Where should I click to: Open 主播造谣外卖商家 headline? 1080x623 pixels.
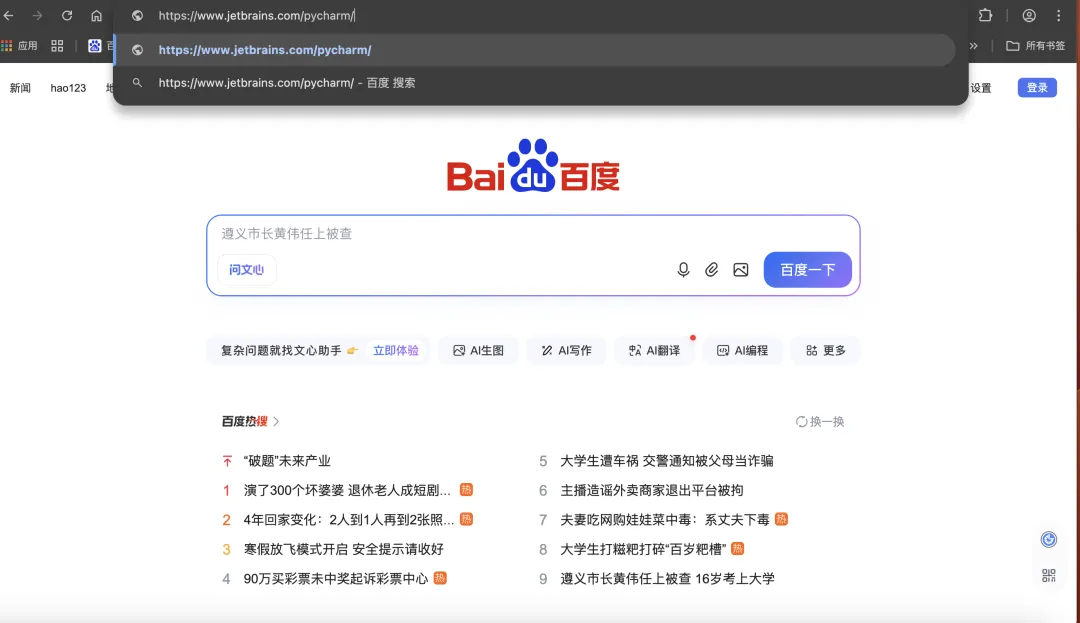coord(652,490)
